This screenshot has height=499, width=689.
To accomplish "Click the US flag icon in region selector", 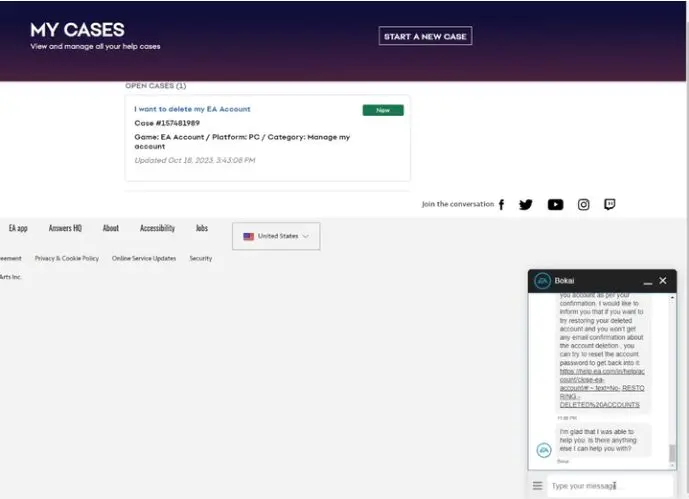I will pos(248,236).
